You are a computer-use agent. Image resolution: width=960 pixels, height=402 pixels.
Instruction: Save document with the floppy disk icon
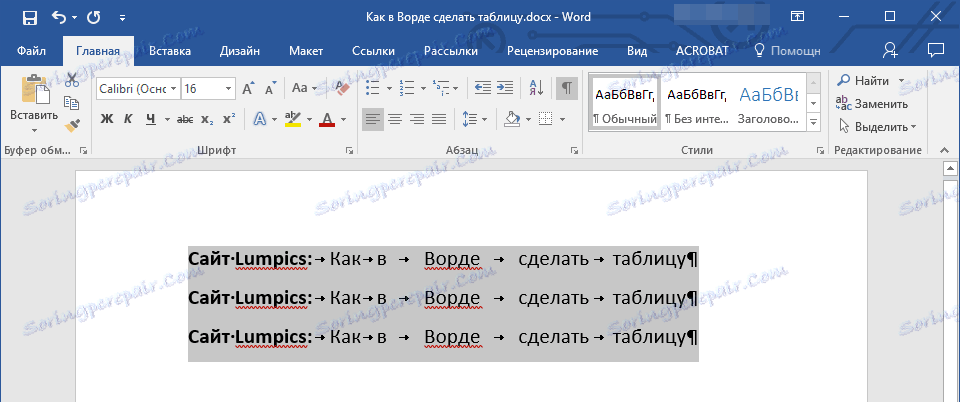tap(29, 18)
